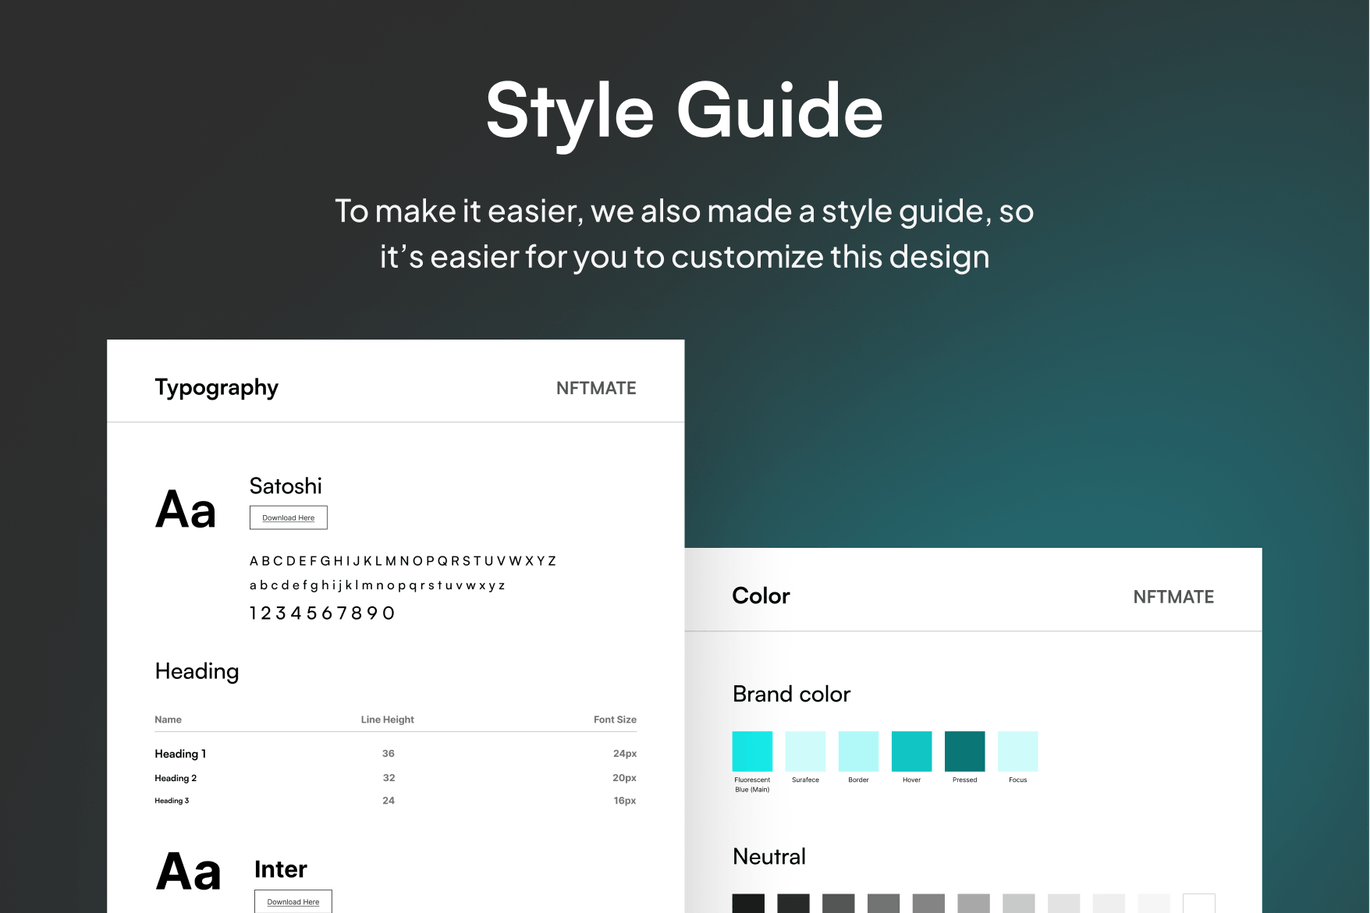
Task: Click the large Aa sample beside Inter
Action: (x=188, y=871)
